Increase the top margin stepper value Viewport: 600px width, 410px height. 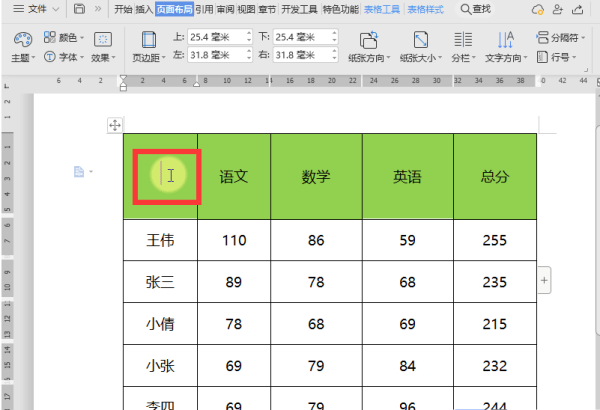click(x=249, y=33)
